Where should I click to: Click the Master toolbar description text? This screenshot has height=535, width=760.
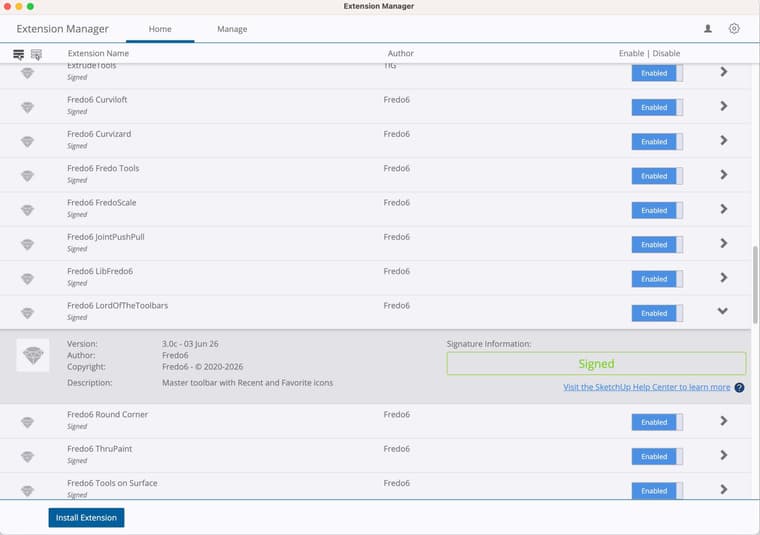point(248,383)
